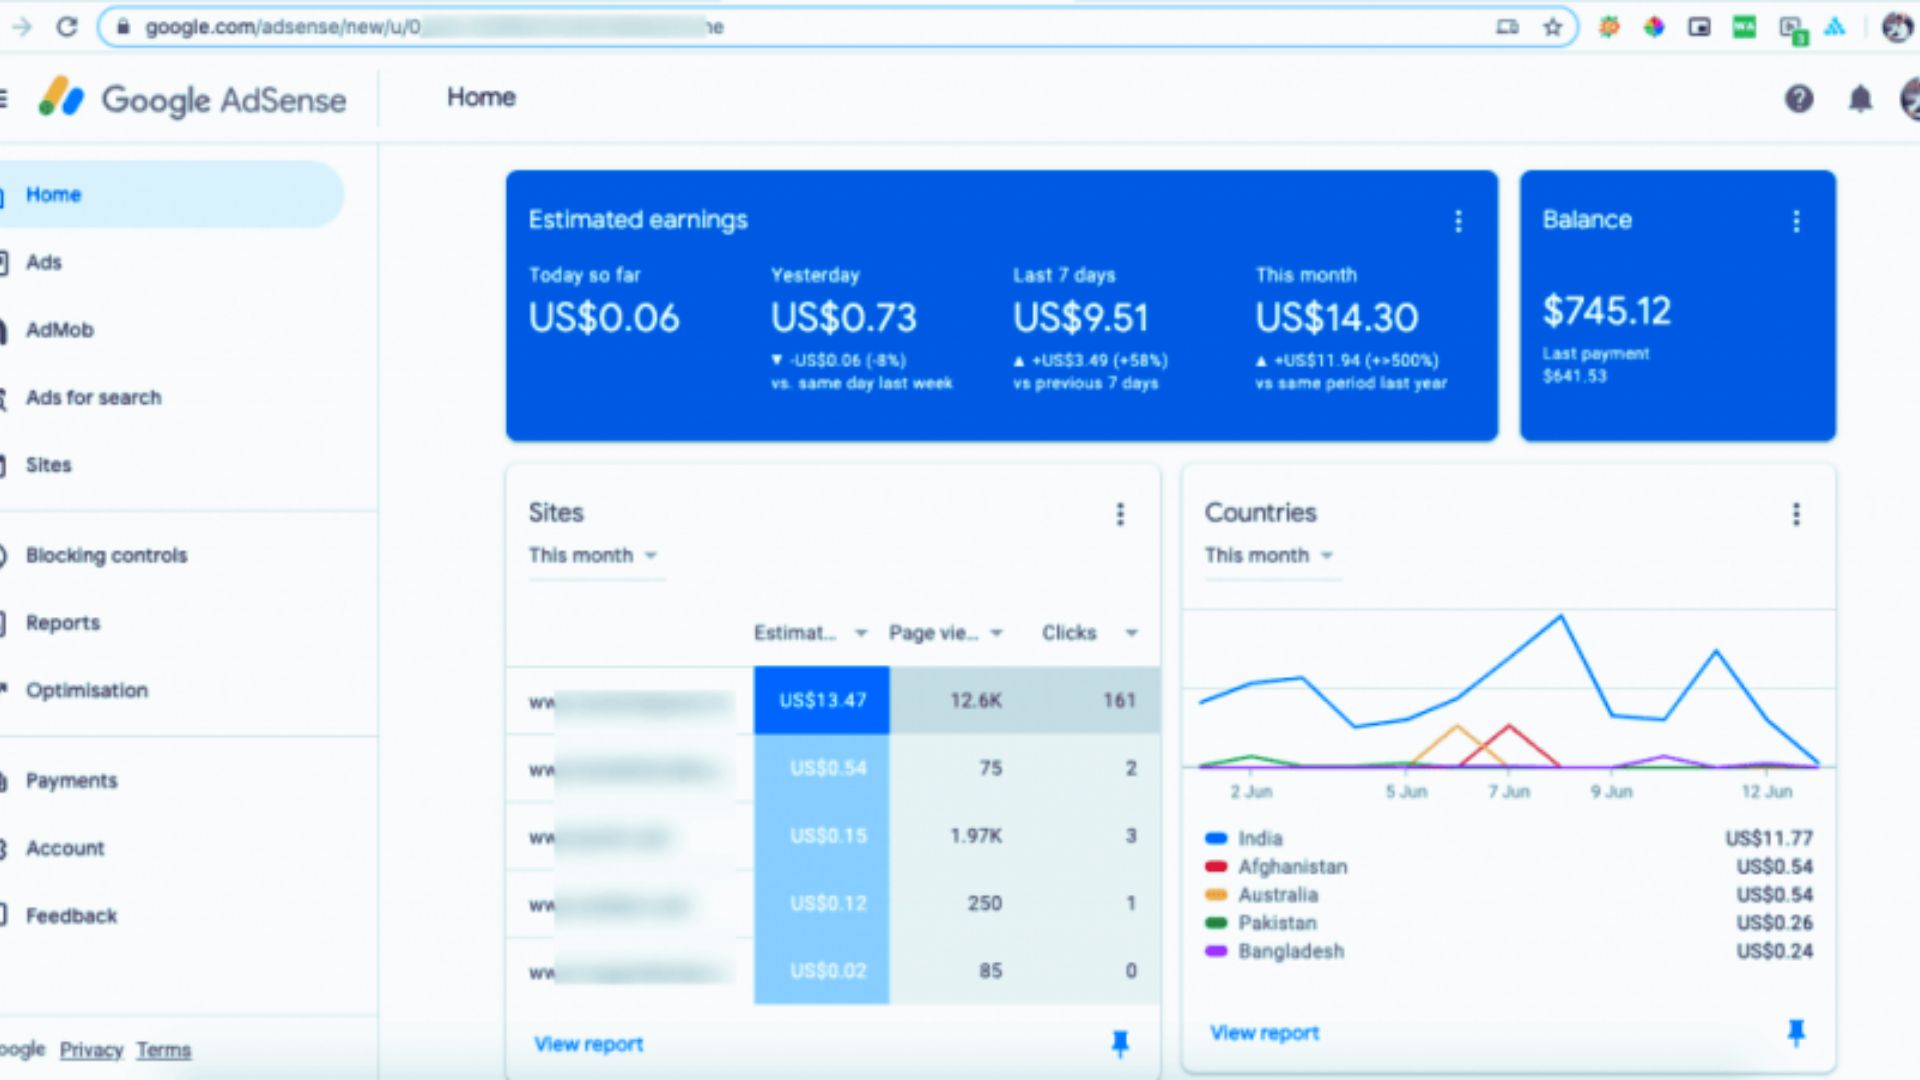Click View report in the Sites card
1920x1080 pixels.
(x=589, y=1044)
